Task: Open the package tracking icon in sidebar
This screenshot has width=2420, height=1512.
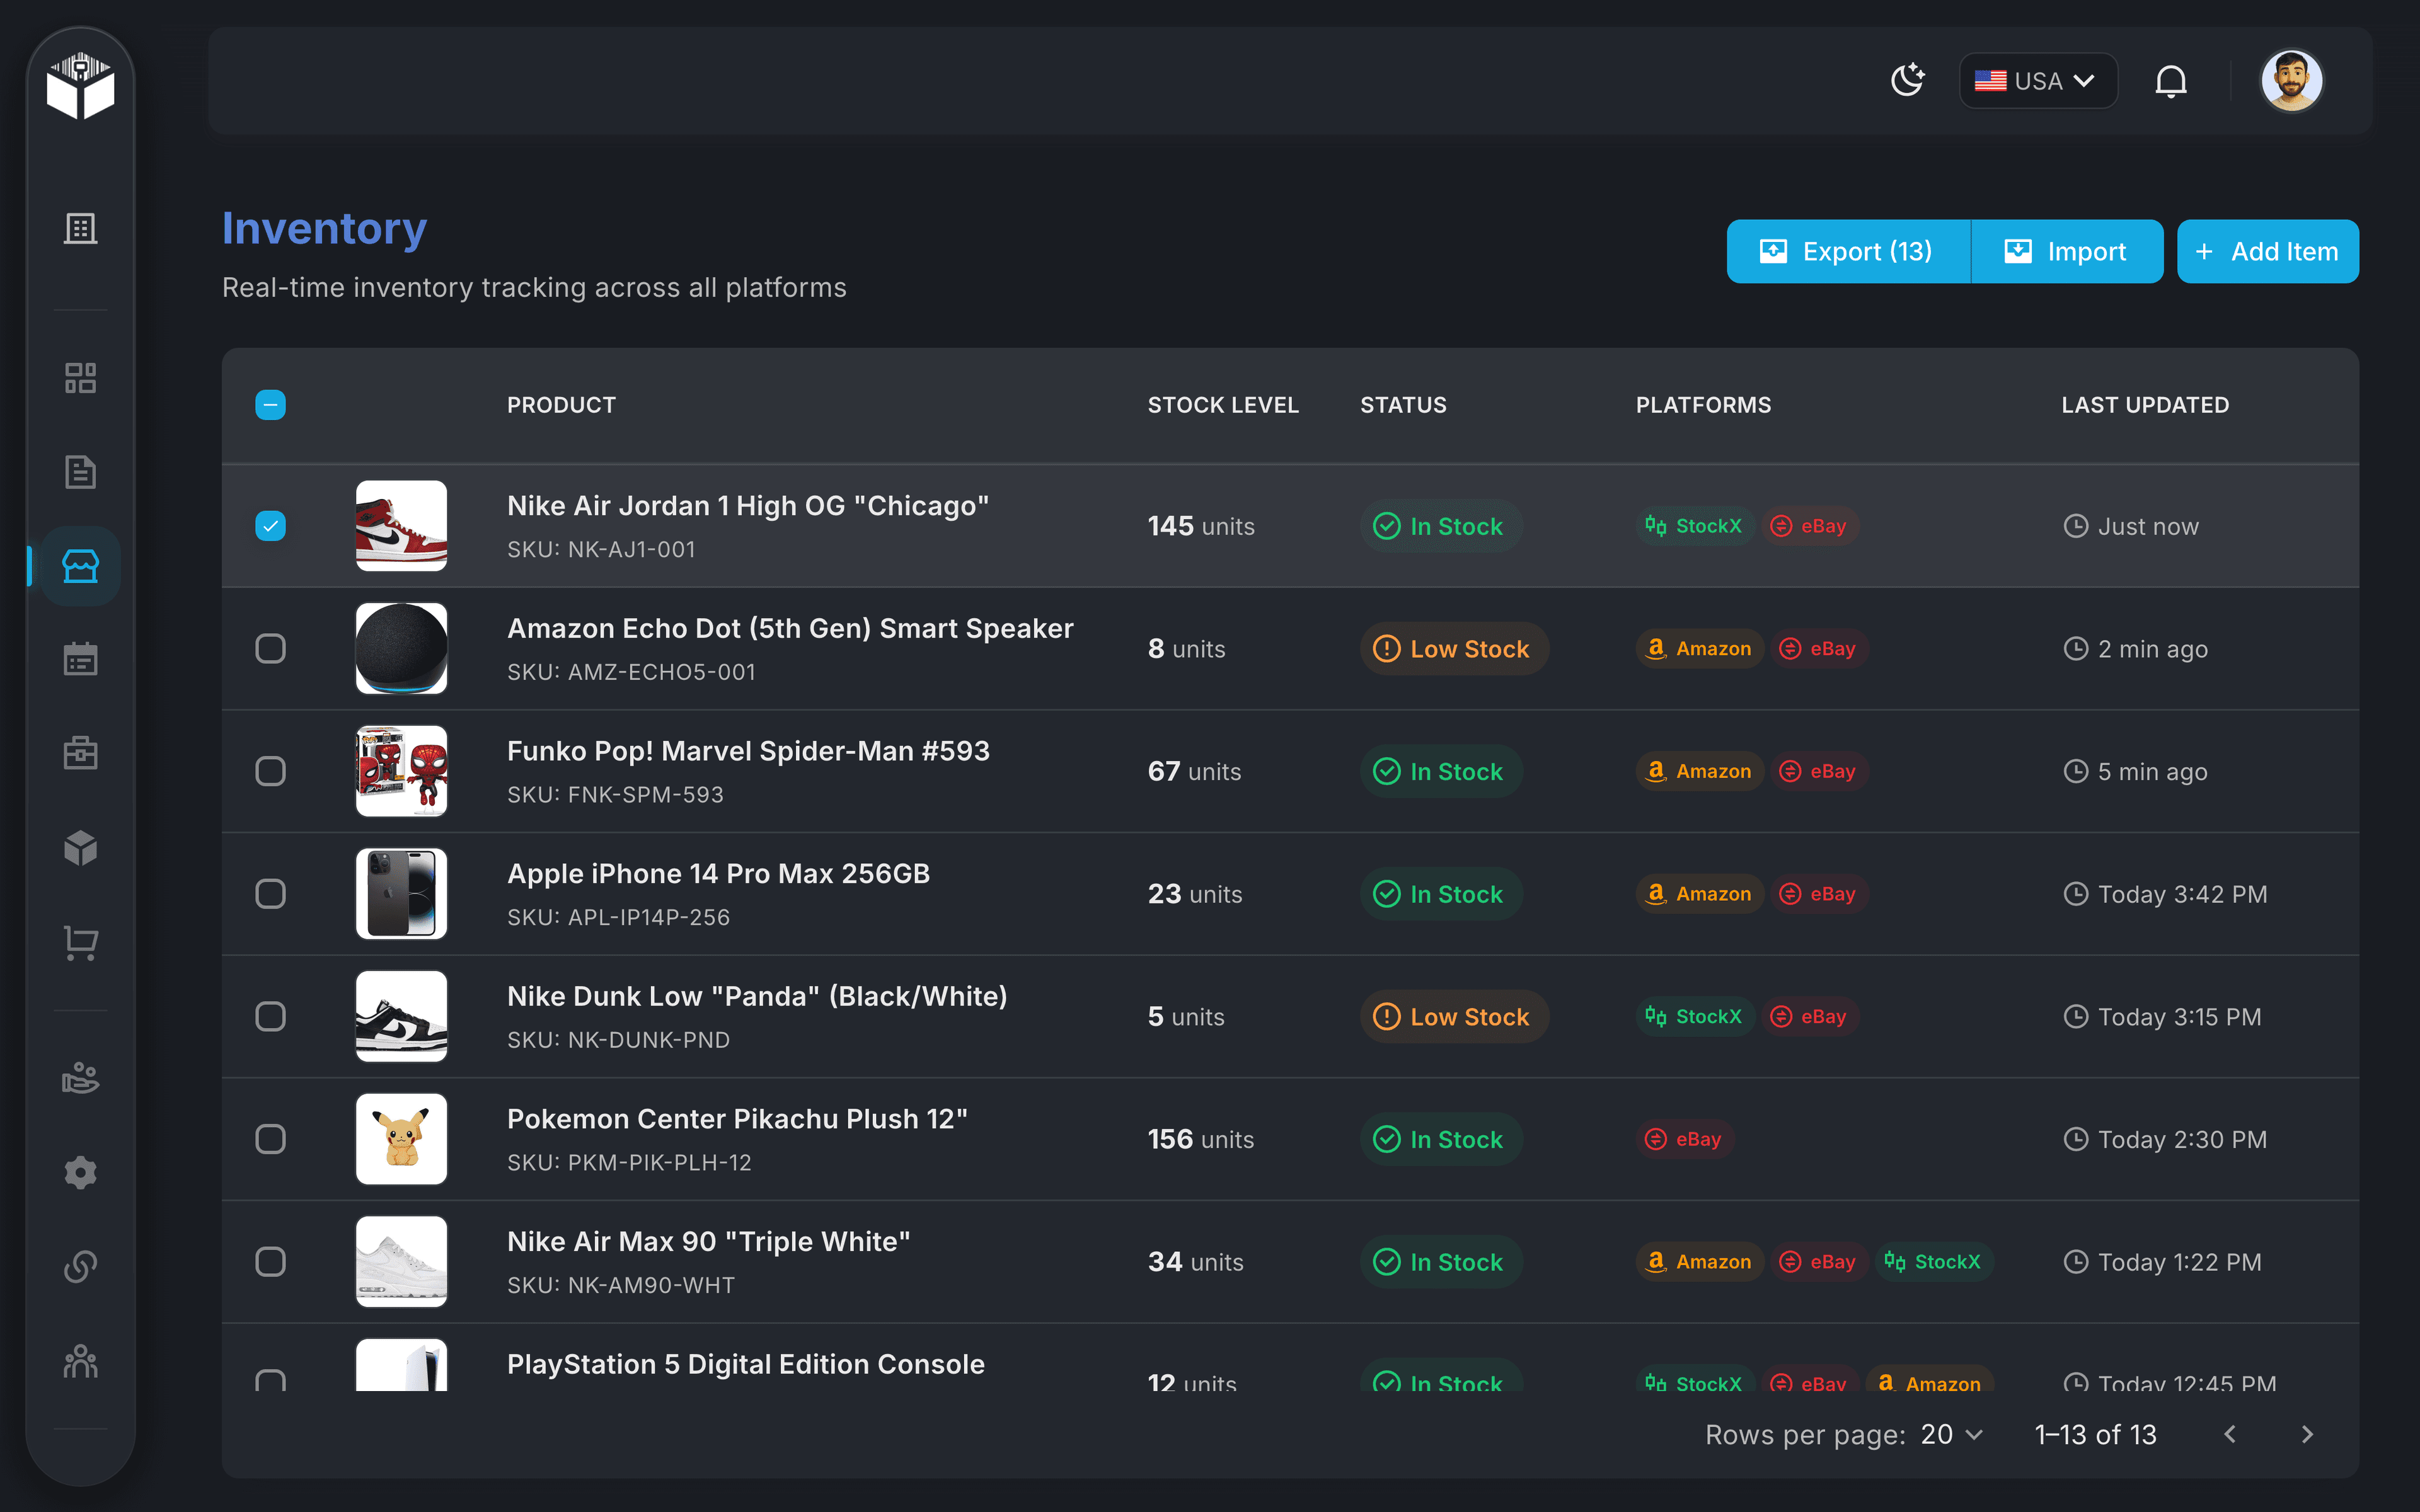Action: tap(80, 847)
